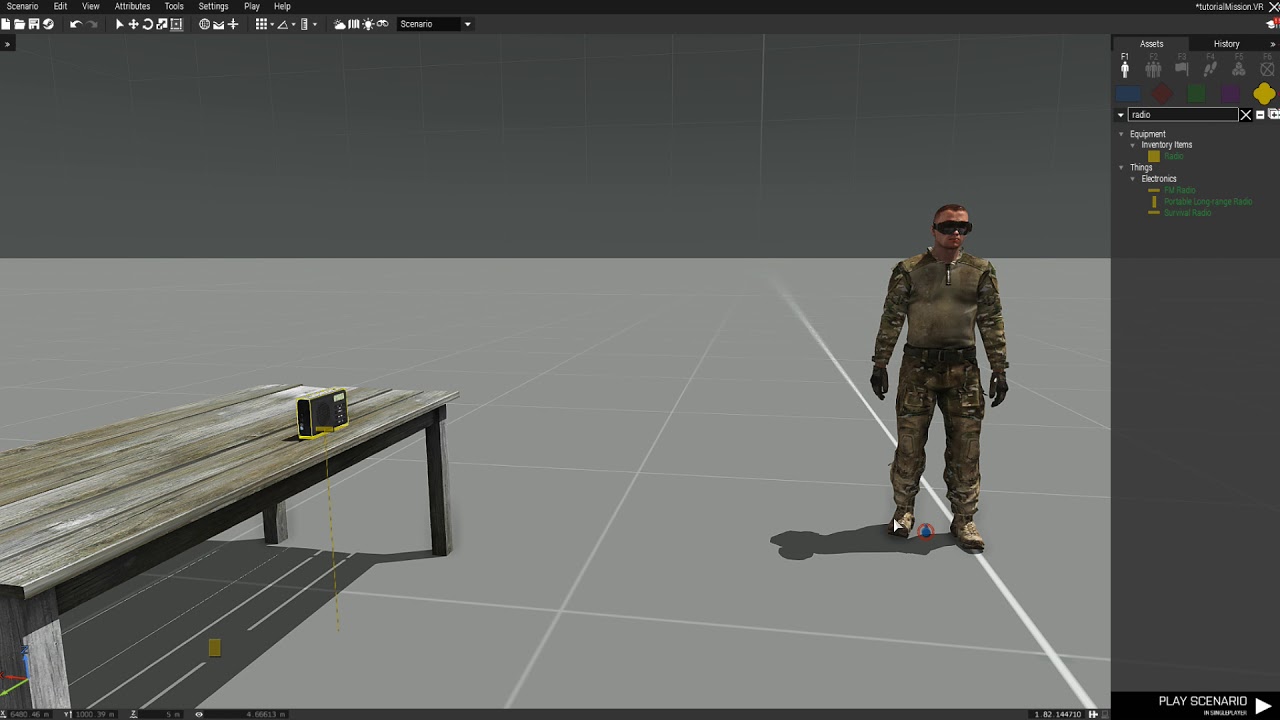Screen dimensions: 1280x720
Task: Redo the last undone action
Action: tap(92, 24)
